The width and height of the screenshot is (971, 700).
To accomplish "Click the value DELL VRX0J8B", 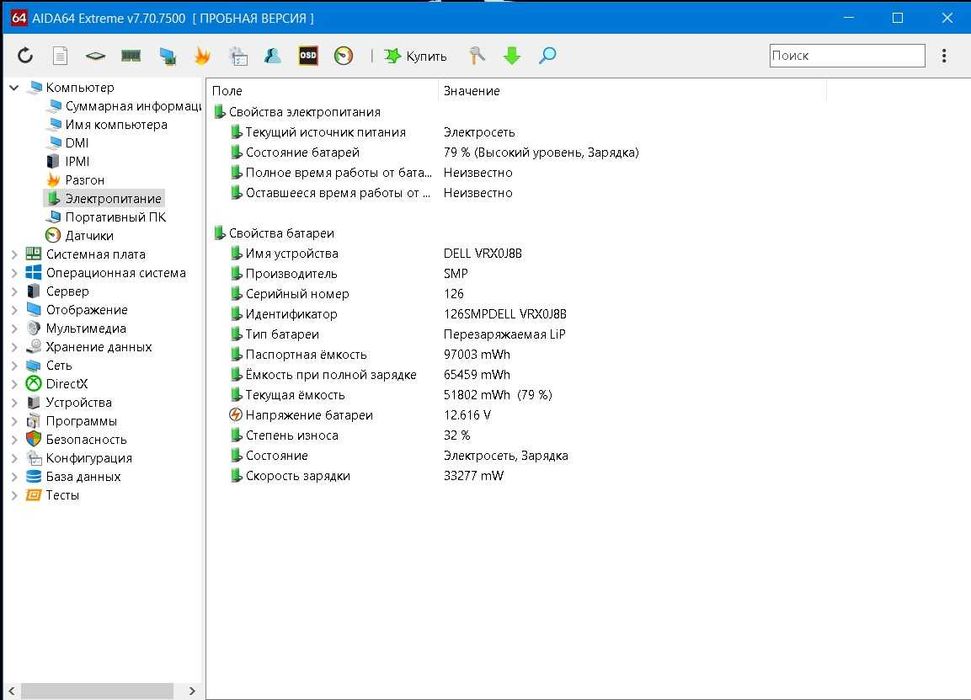I will point(482,254).
